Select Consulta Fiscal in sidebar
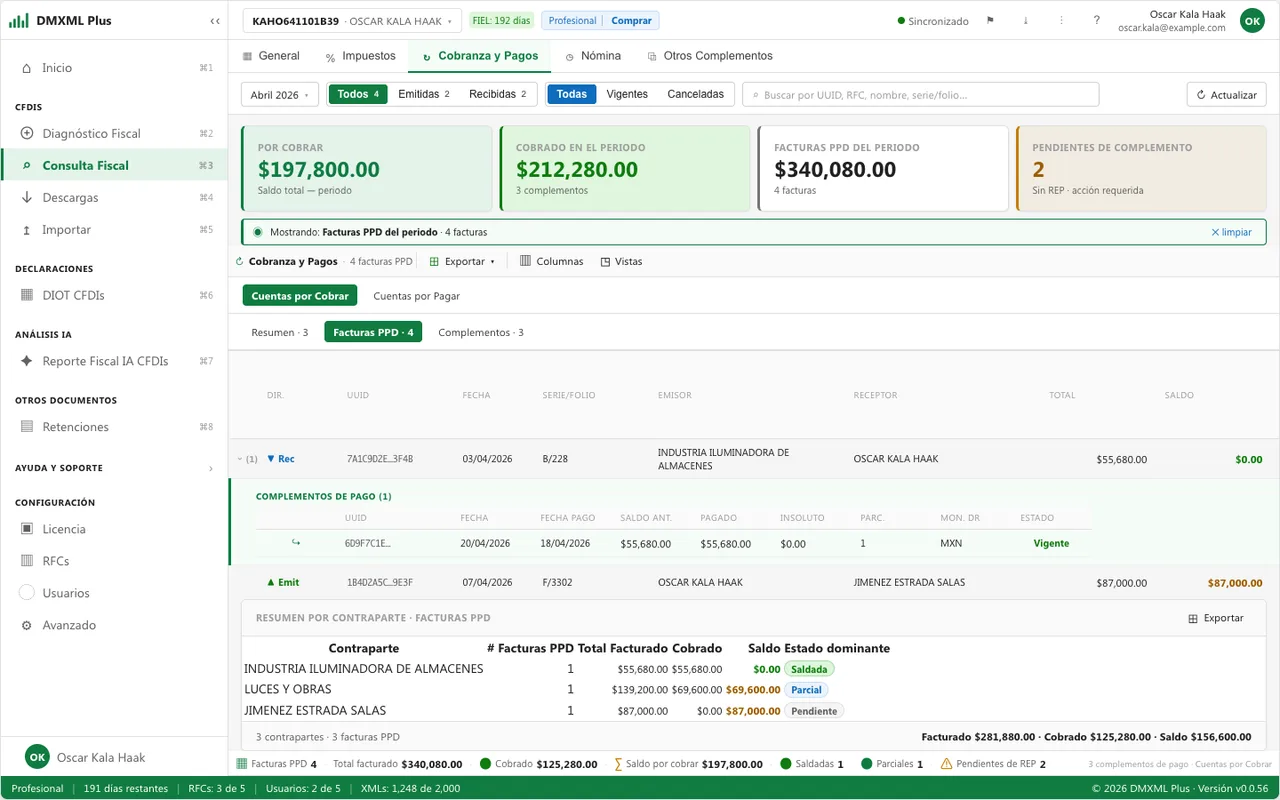Screen dimensions: 1280x800 [114, 165]
